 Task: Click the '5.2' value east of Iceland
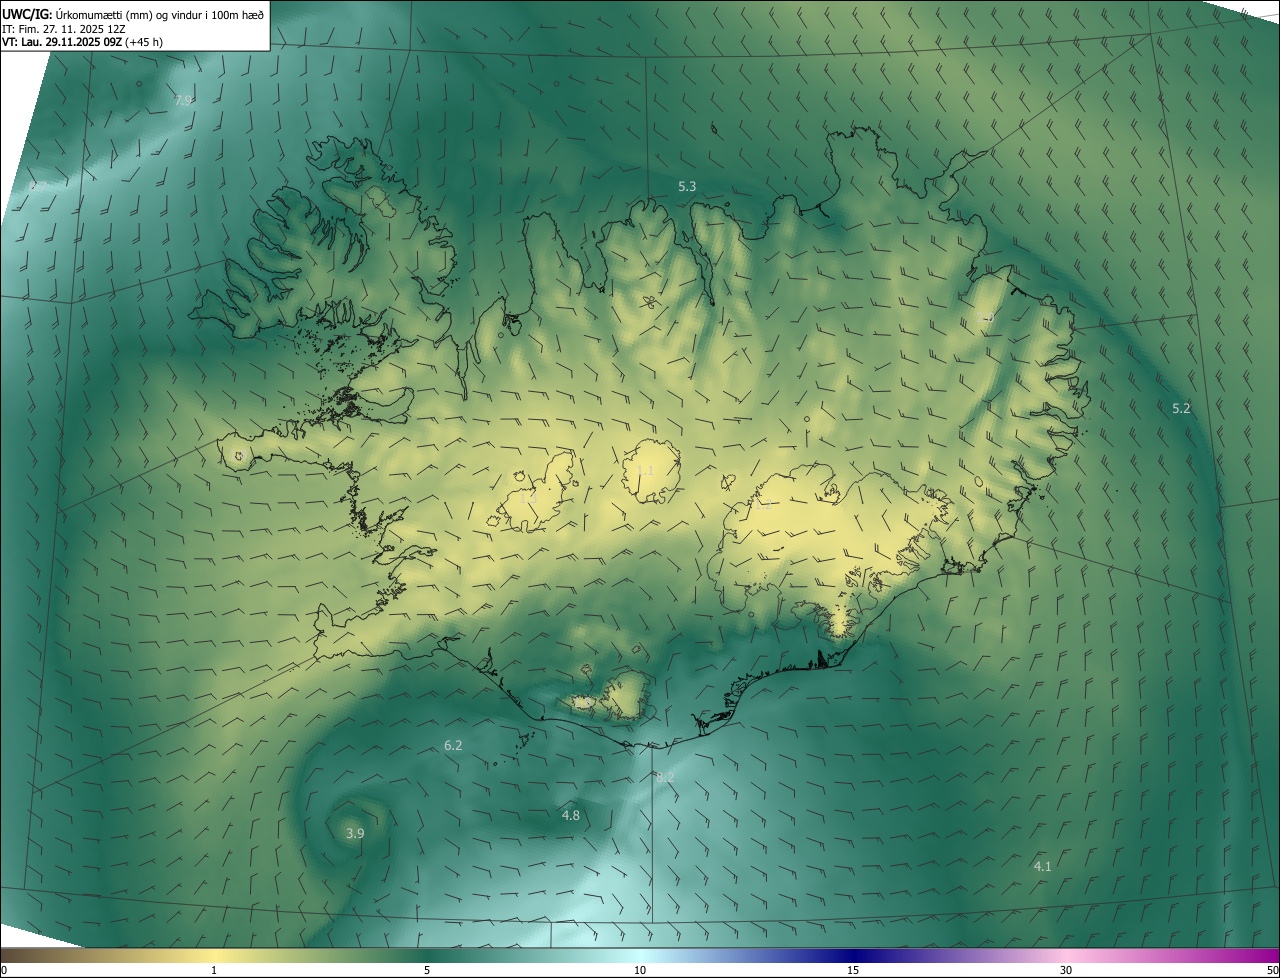point(1181,408)
